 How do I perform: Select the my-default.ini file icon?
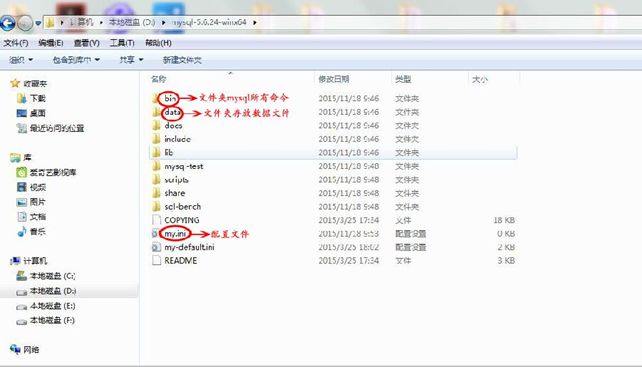coord(156,247)
